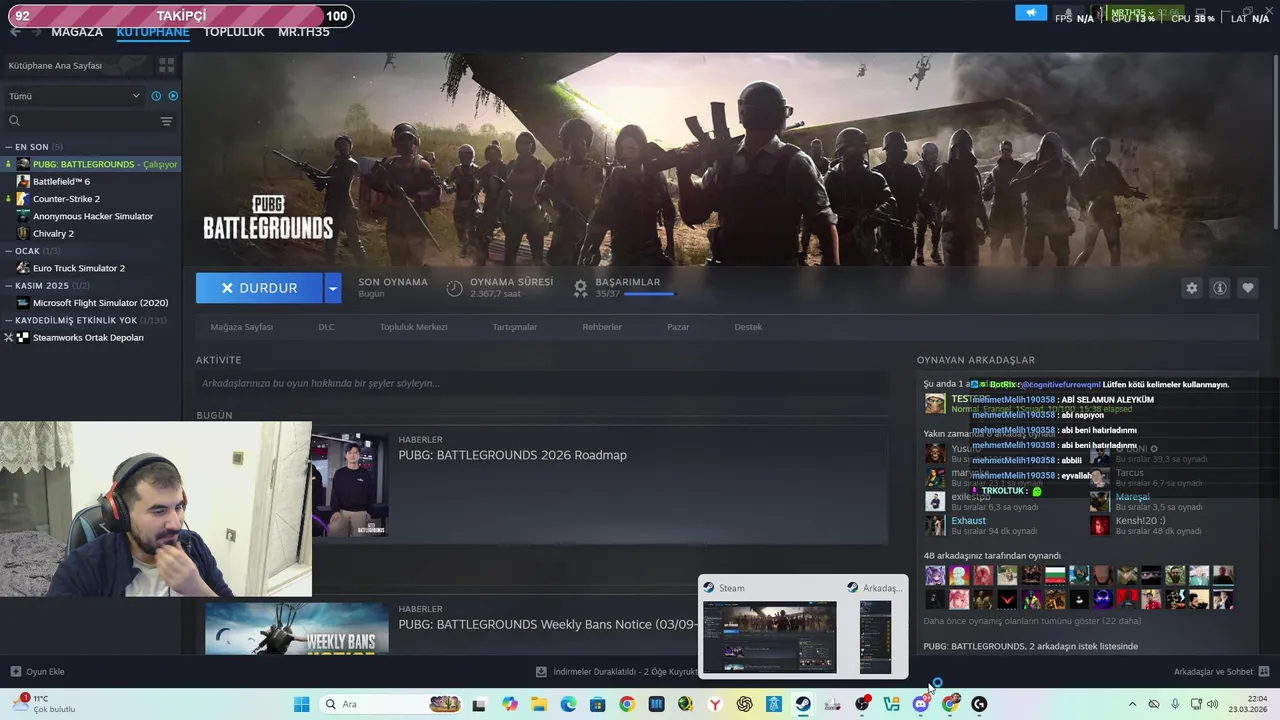Screen dimensions: 1280x720
Task: Open the library grid view icon
Action: click(166, 65)
